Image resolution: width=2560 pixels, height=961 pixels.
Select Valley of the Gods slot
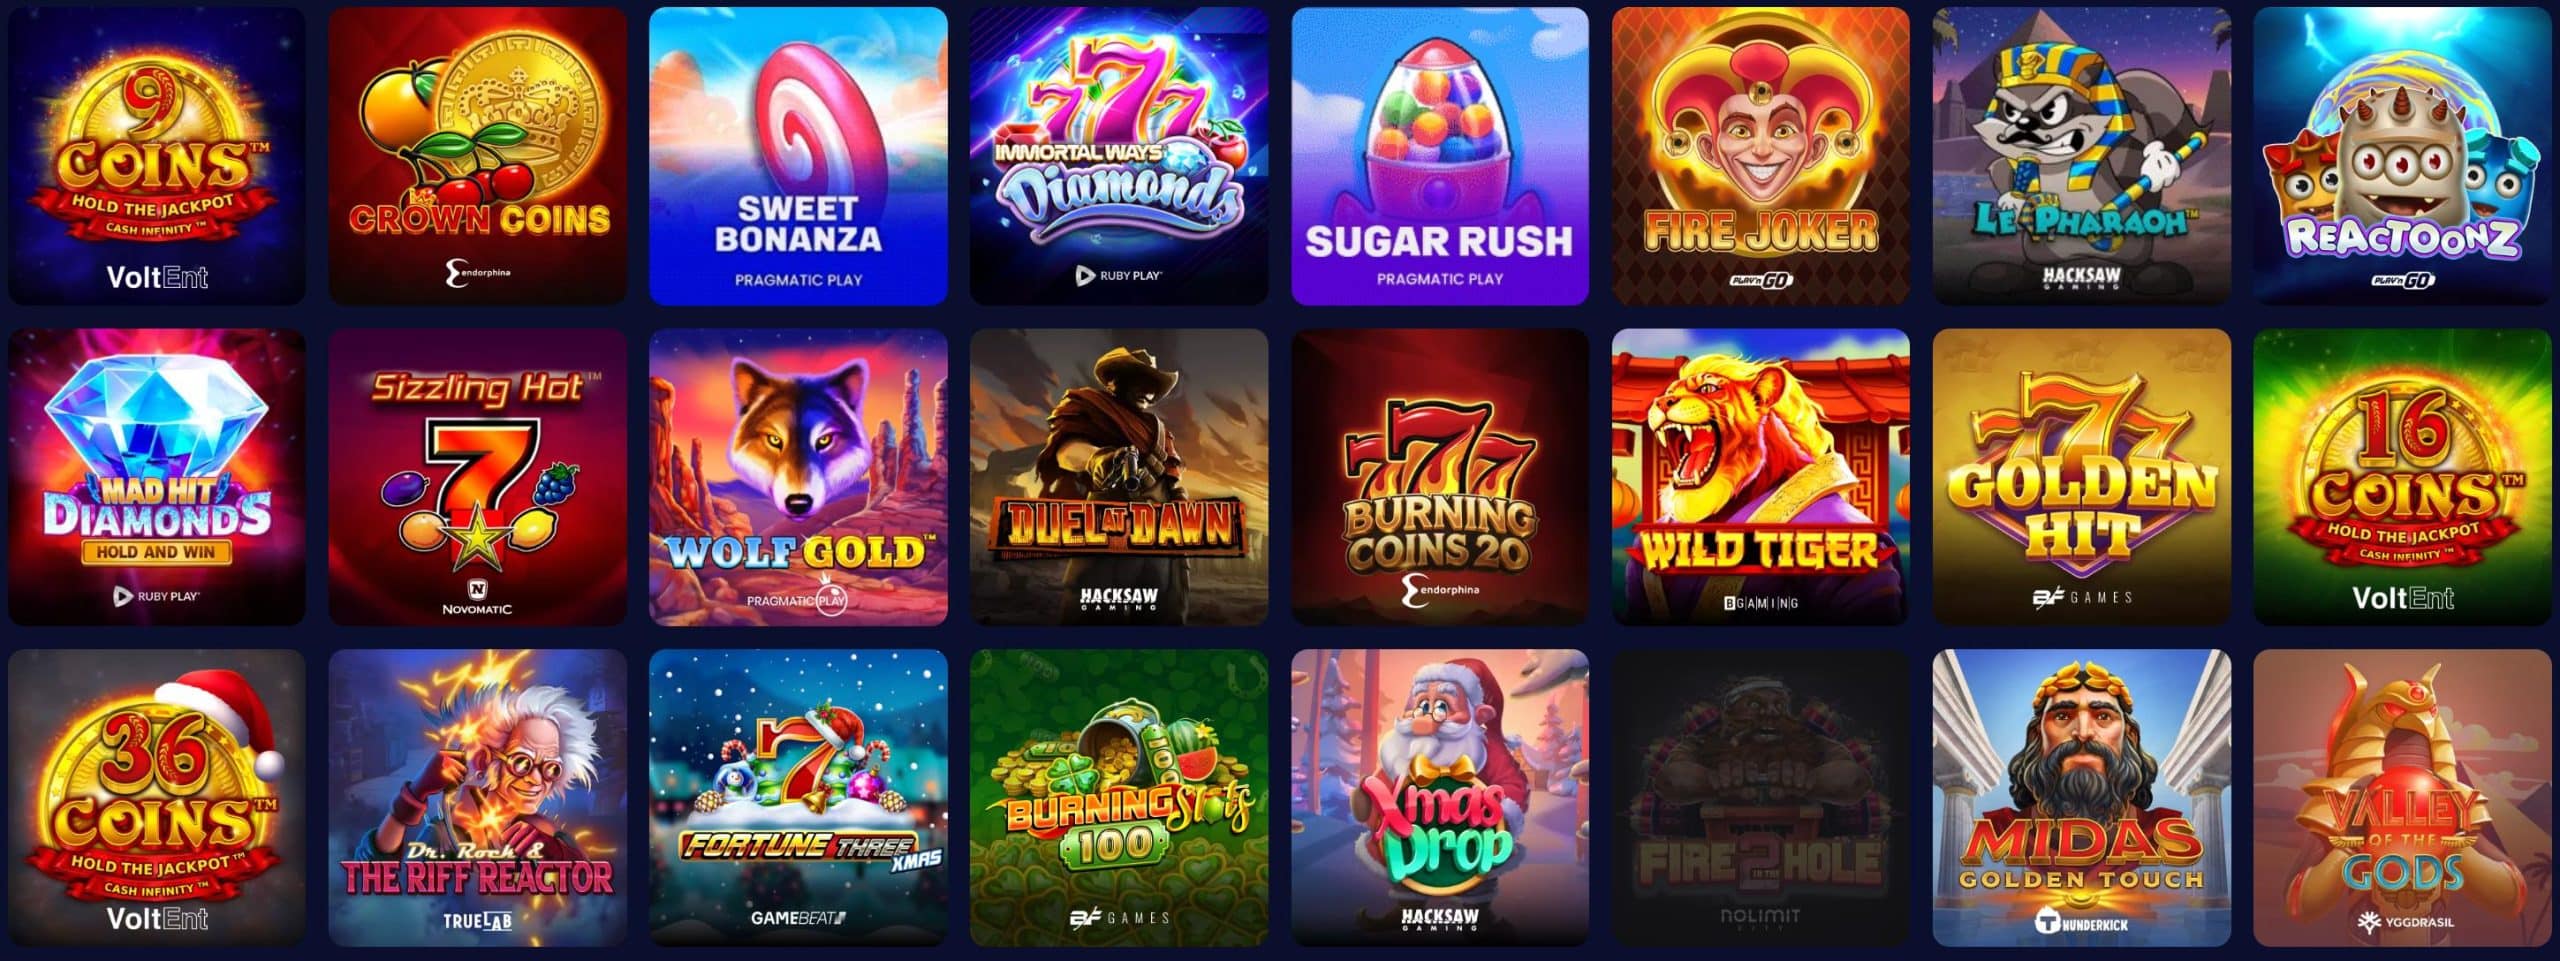(x=2402, y=798)
